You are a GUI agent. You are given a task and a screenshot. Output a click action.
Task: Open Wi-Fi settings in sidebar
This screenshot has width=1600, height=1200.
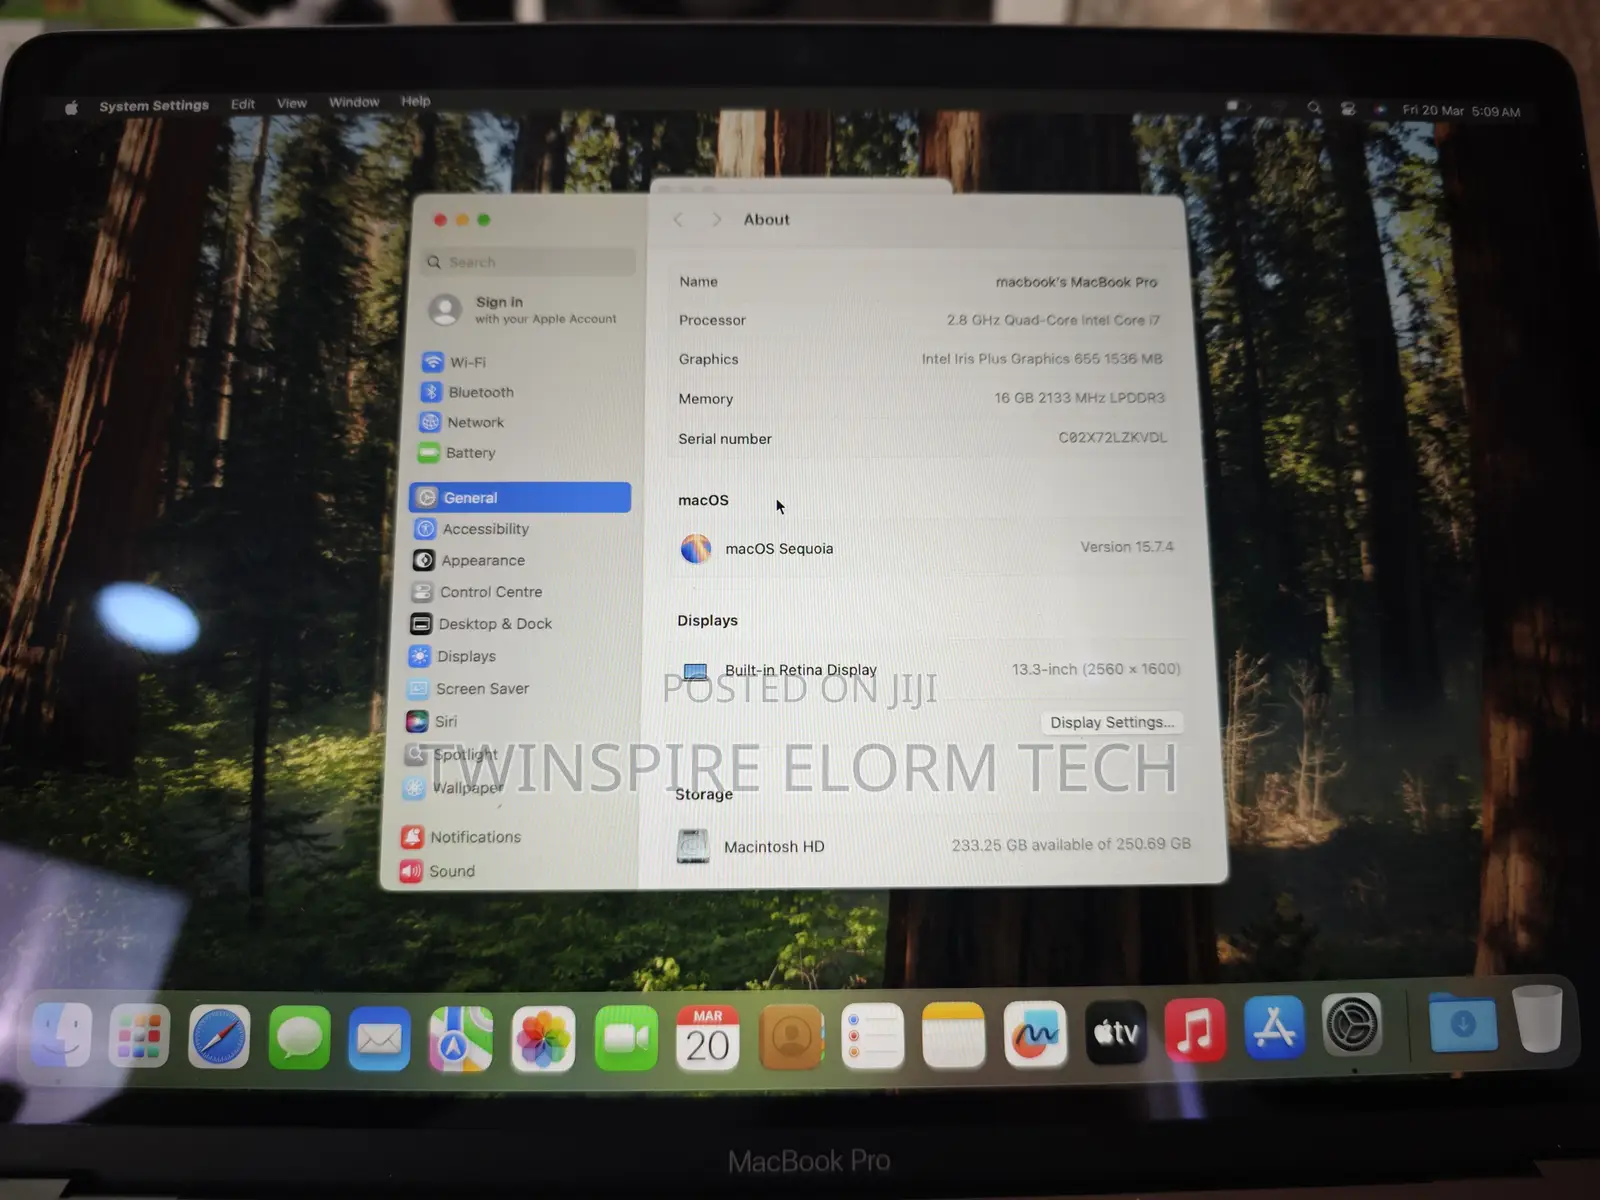pos(454,362)
